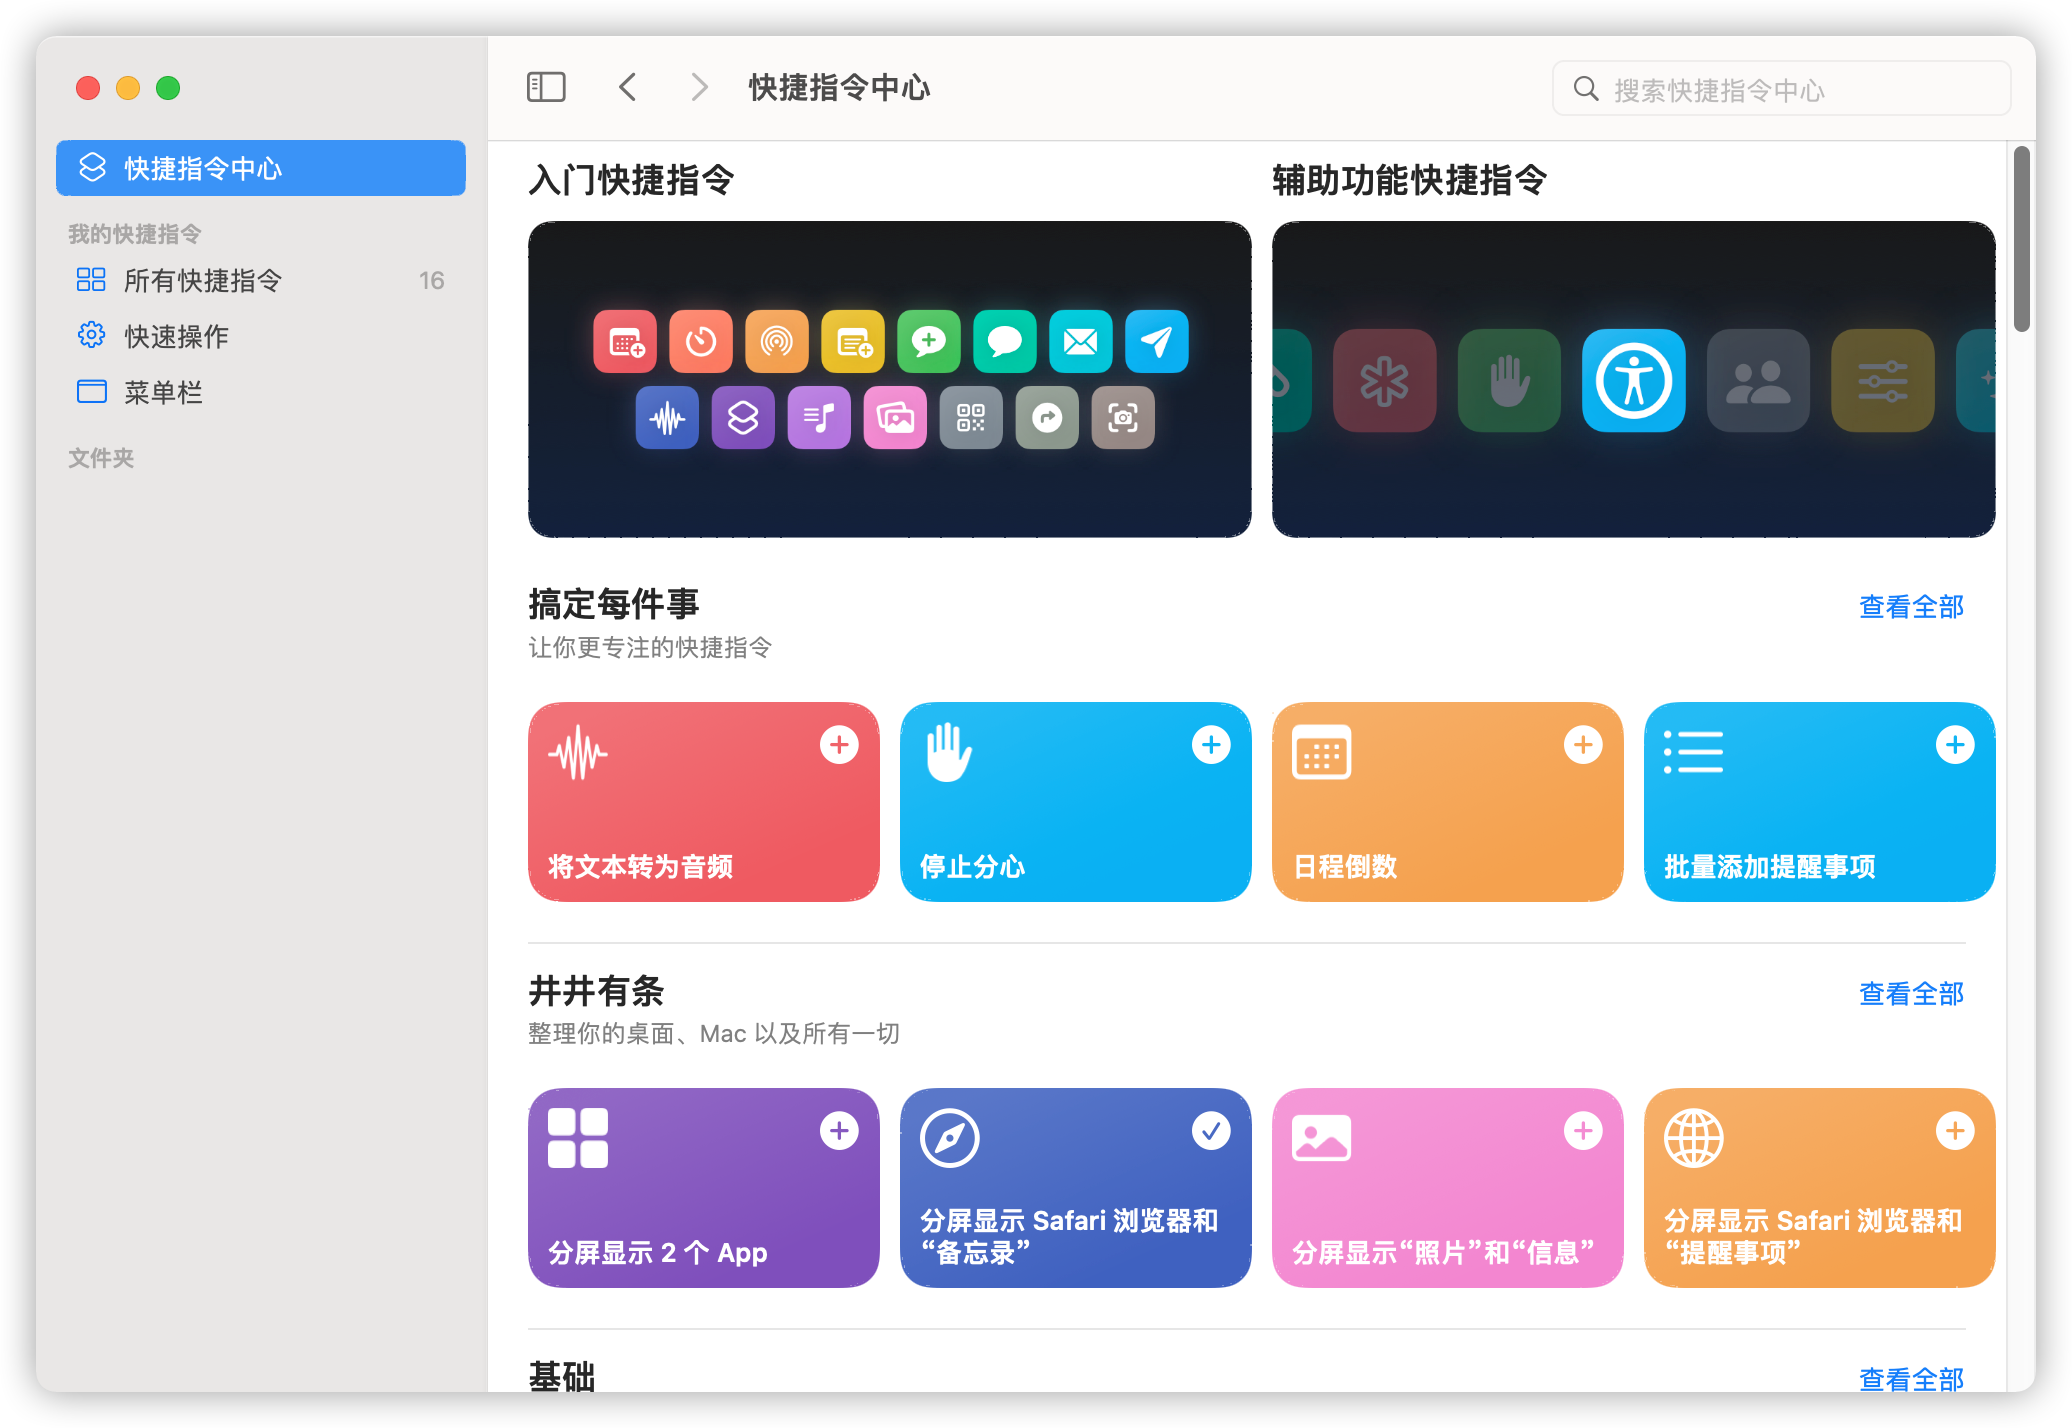This screenshot has height=1428, width=2072.
Task: Click the purple Shortcuts icon in starter banner
Action: click(743, 418)
